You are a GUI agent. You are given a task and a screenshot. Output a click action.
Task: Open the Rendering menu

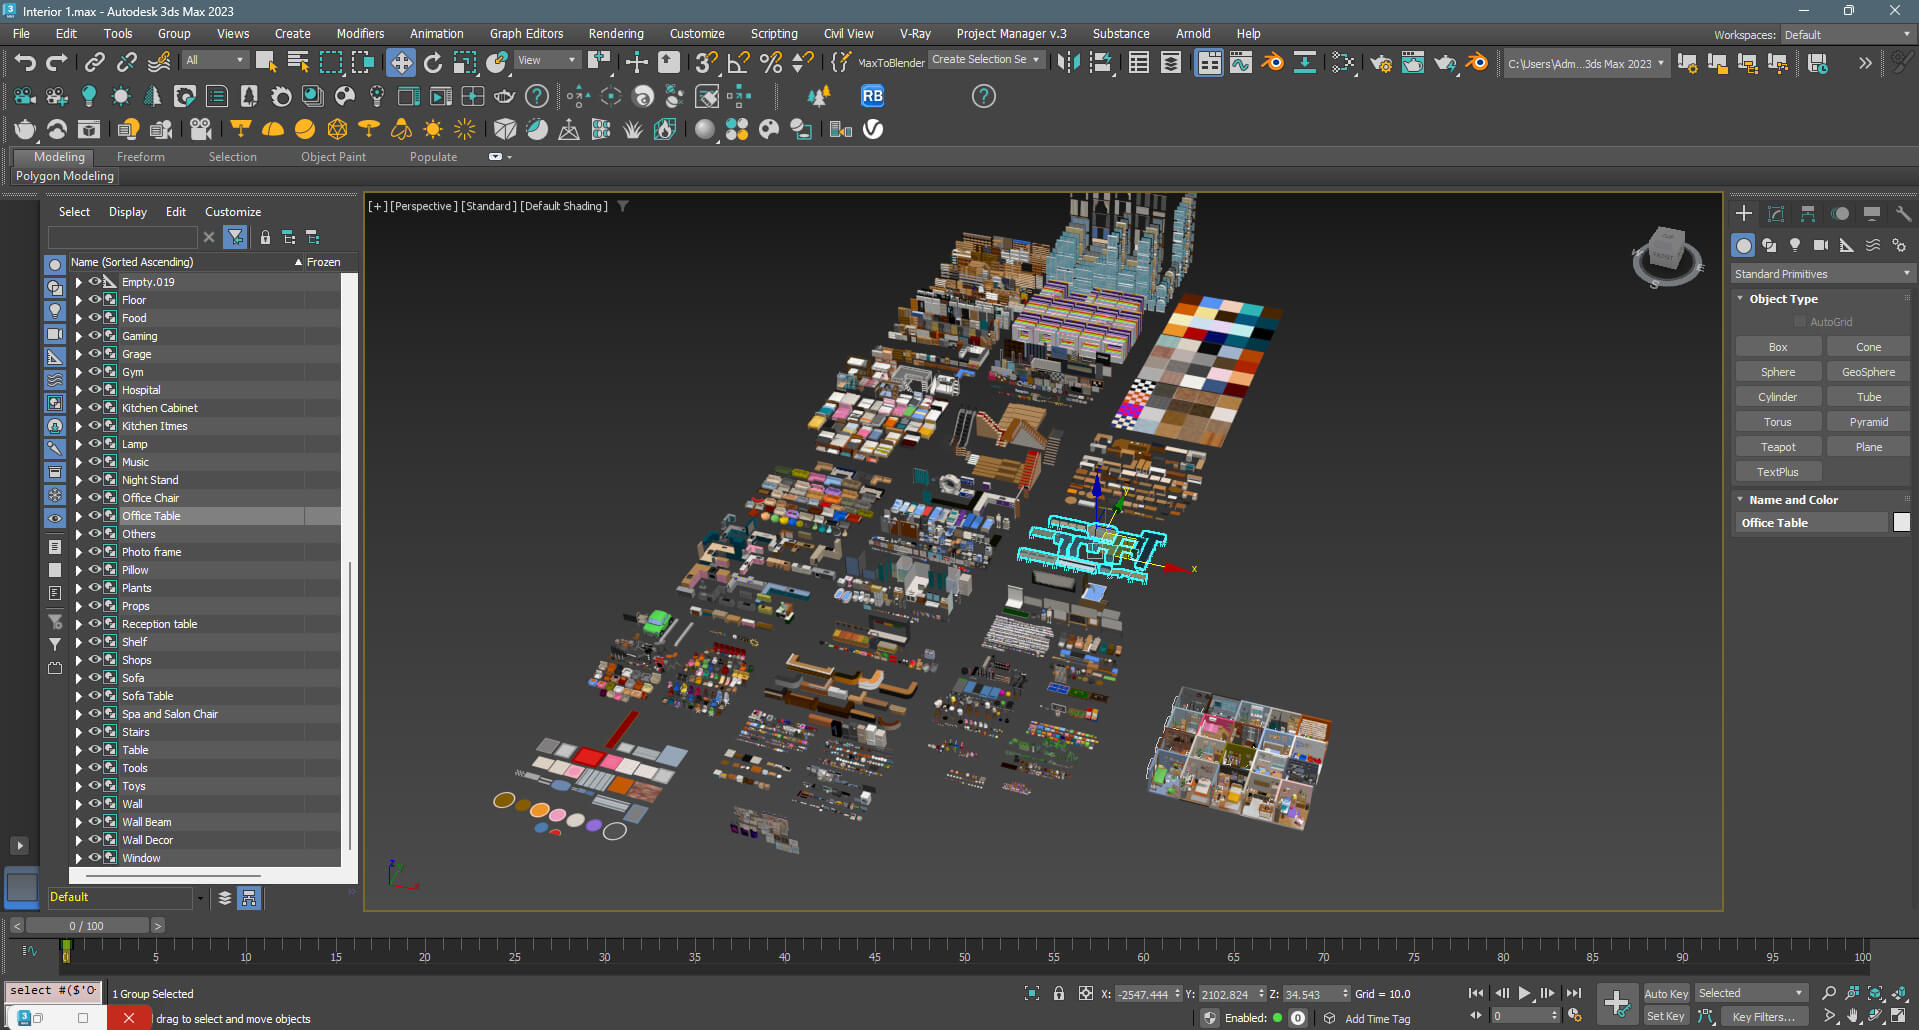(616, 33)
